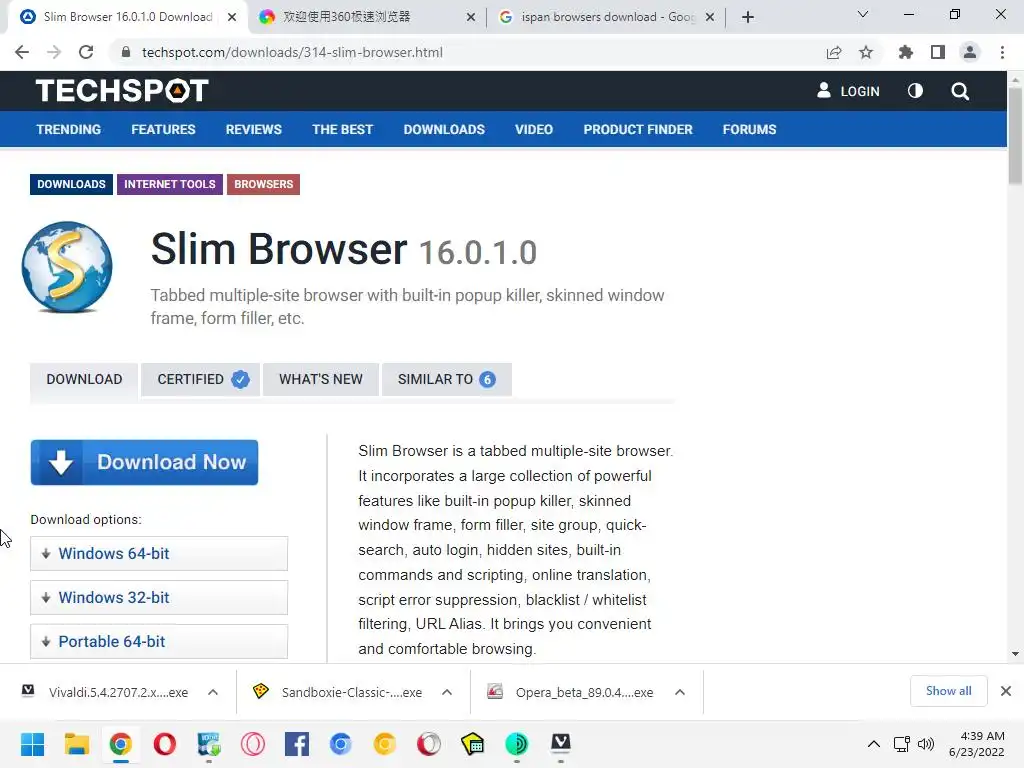1024x768 pixels.
Task: Click the browser forward arrow
Action: pos(54,52)
